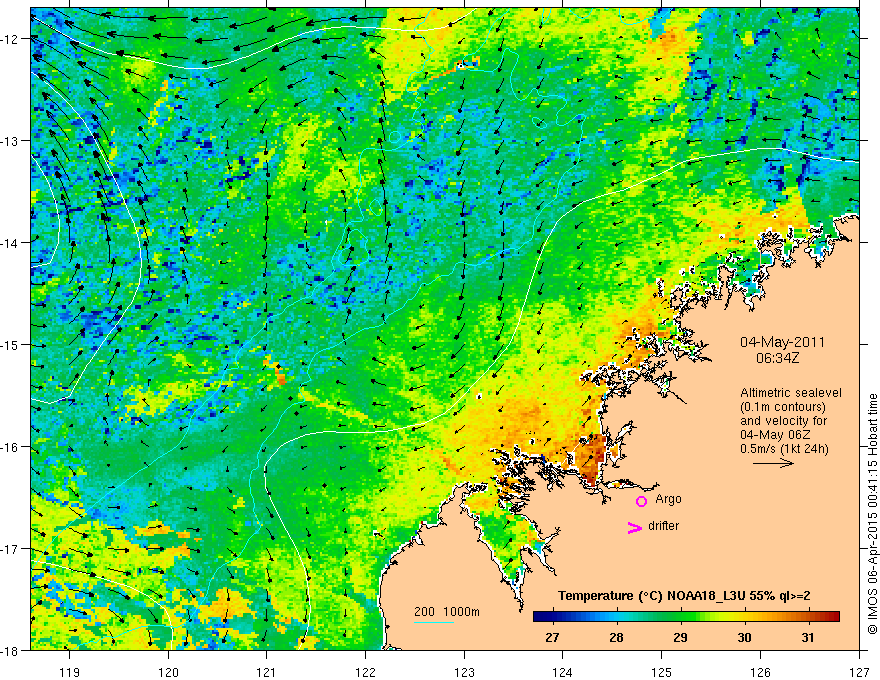Click the longitude label 121
880x680 pixels.
pyautogui.click(x=267, y=672)
